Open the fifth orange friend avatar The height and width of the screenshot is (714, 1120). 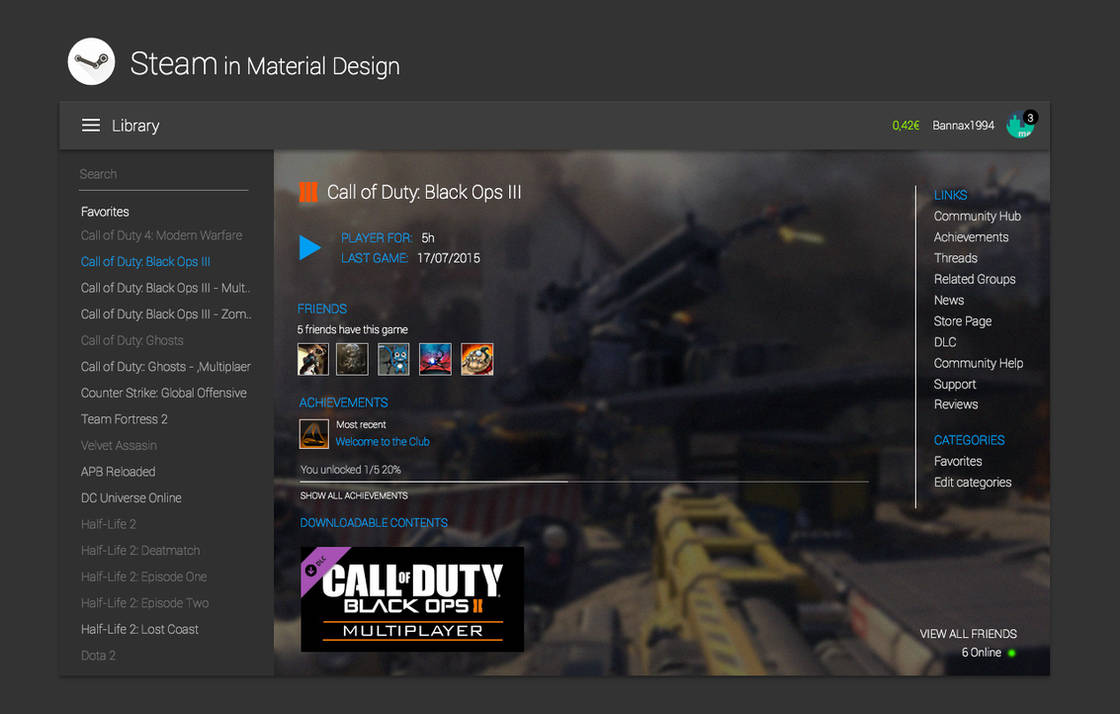(477, 359)
